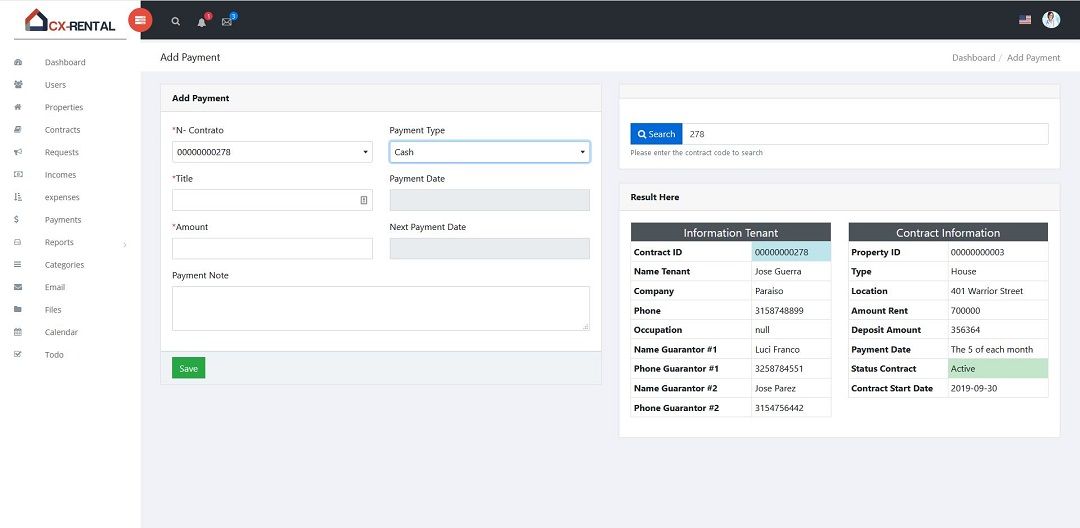1080x528 pixels.
Task: Open the notifications bell icon
Action: 202,21
